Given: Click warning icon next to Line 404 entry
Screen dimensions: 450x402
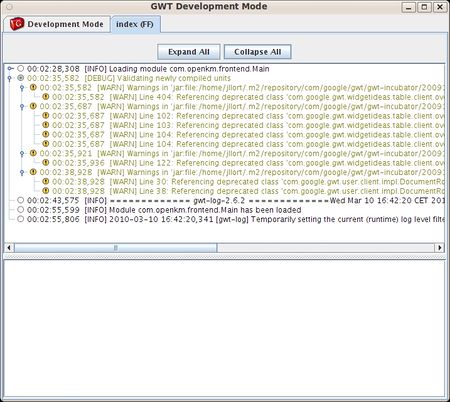Looking at the screenshot, I should point(46,97).
